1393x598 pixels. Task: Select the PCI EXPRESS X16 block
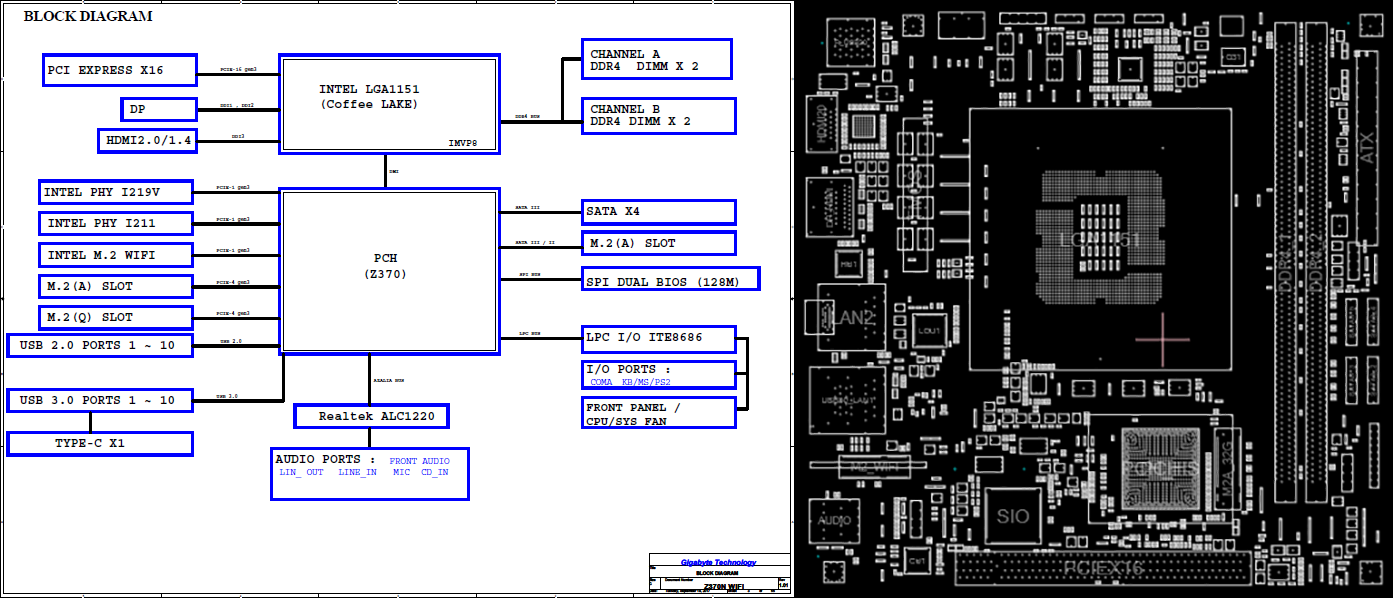pos(119,70)
